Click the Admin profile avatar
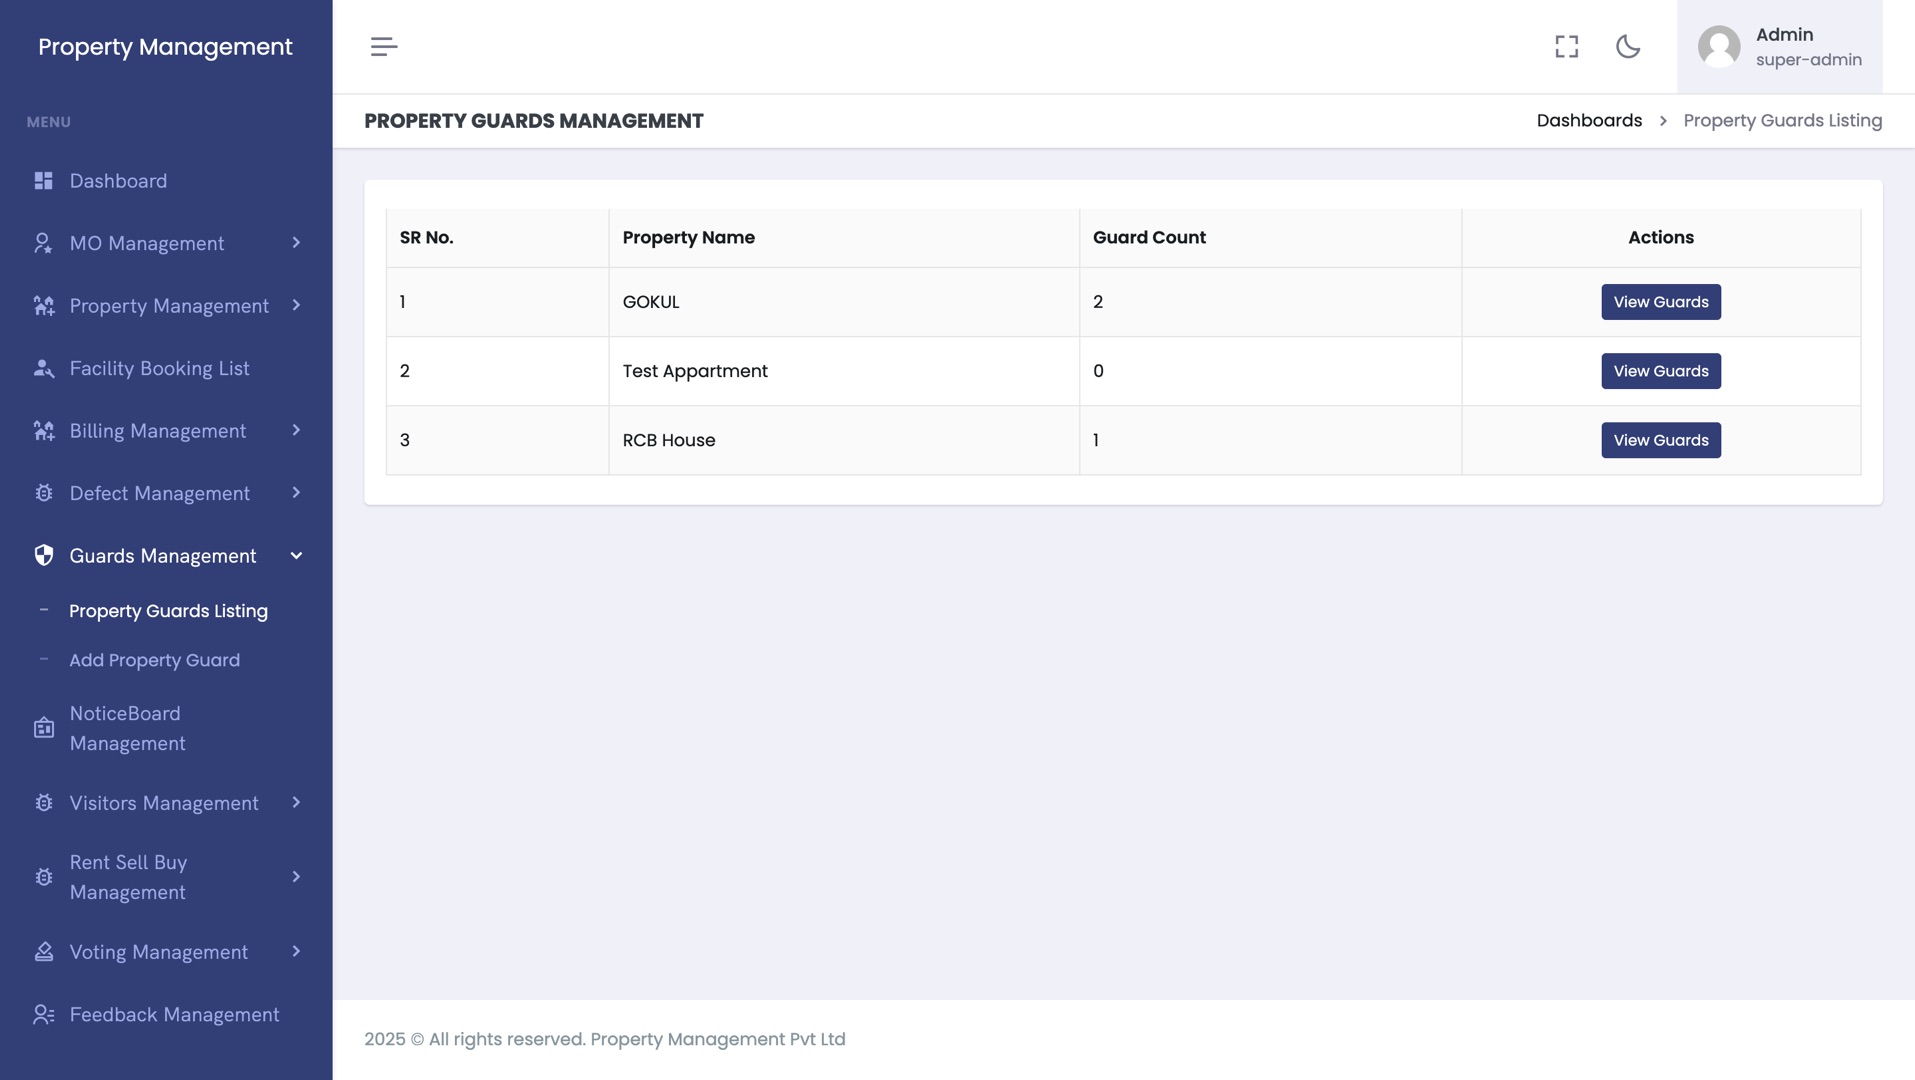 pos(1719,47)
